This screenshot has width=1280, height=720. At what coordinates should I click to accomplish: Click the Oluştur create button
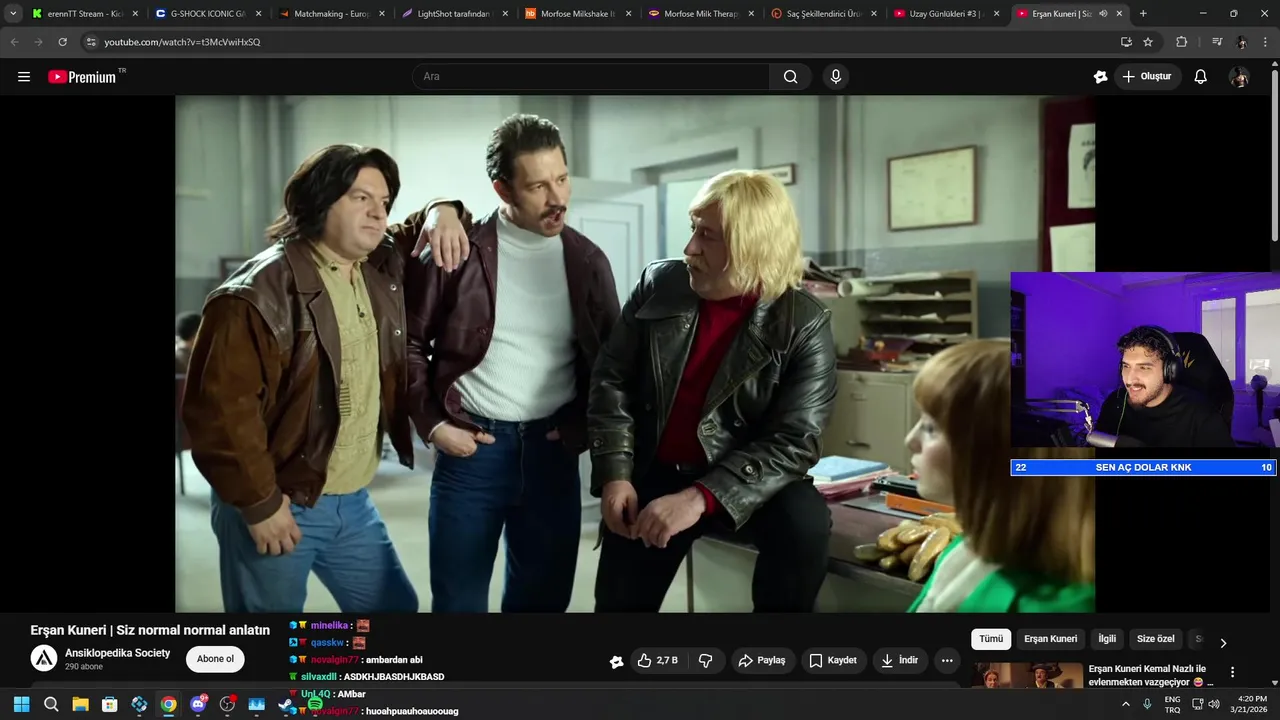(1147, 77)
